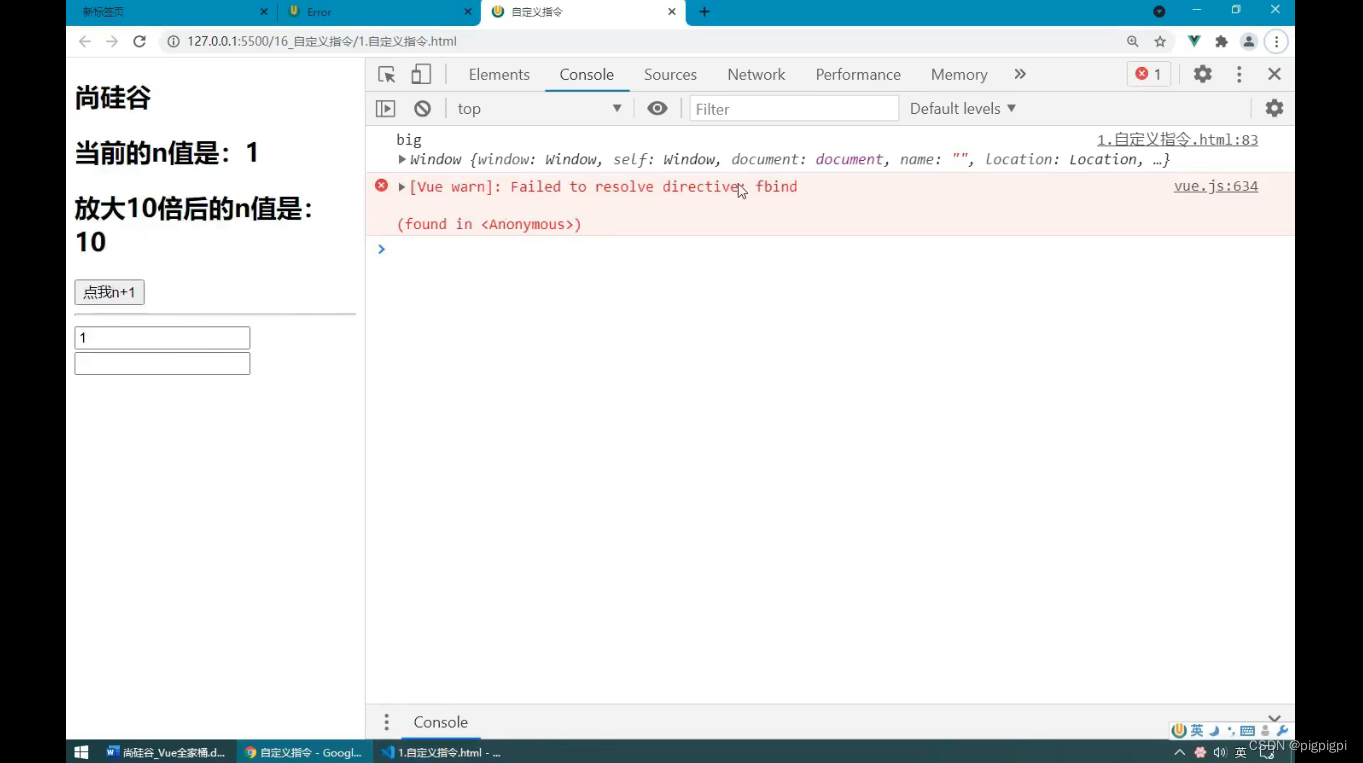The width and height of the screenshot is (1363, 763).
Task: Toggle the IME moon half-width mode
Action: coord(1214,731)
